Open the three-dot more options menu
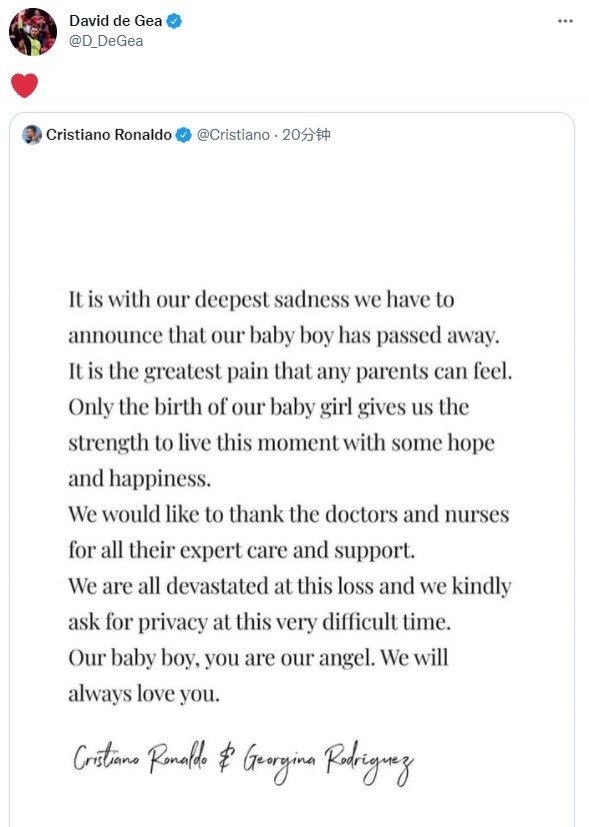Viewport: 589px width, 827px height. pos(565,21)
